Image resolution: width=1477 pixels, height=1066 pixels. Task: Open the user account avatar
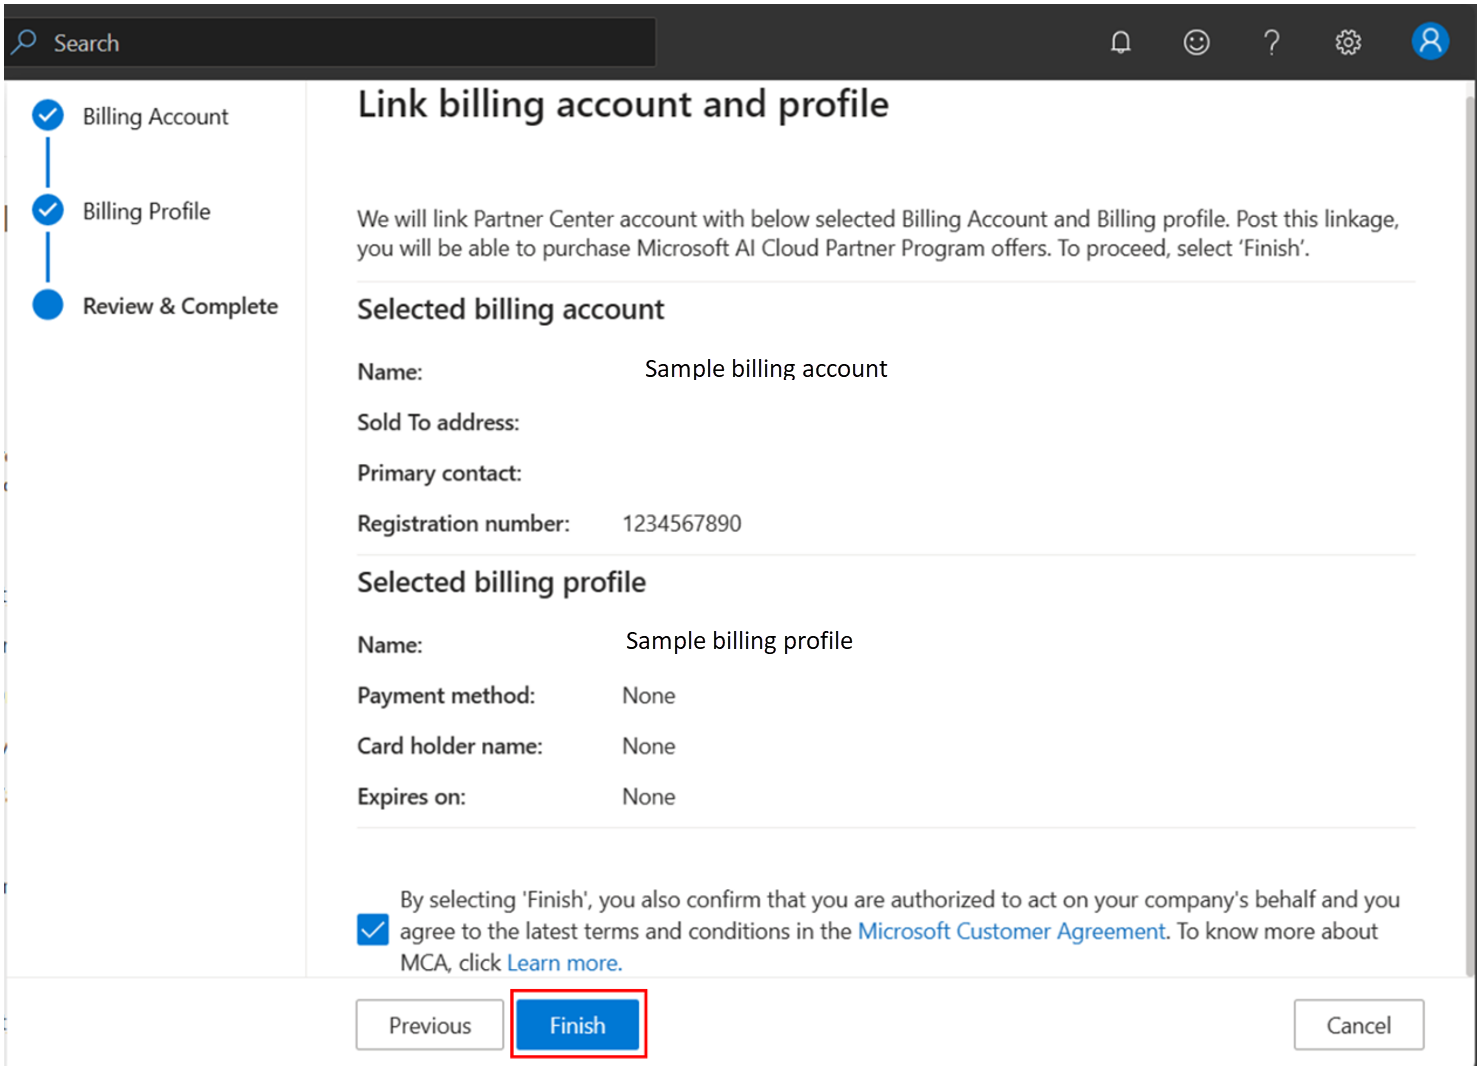click(1429, 41)
